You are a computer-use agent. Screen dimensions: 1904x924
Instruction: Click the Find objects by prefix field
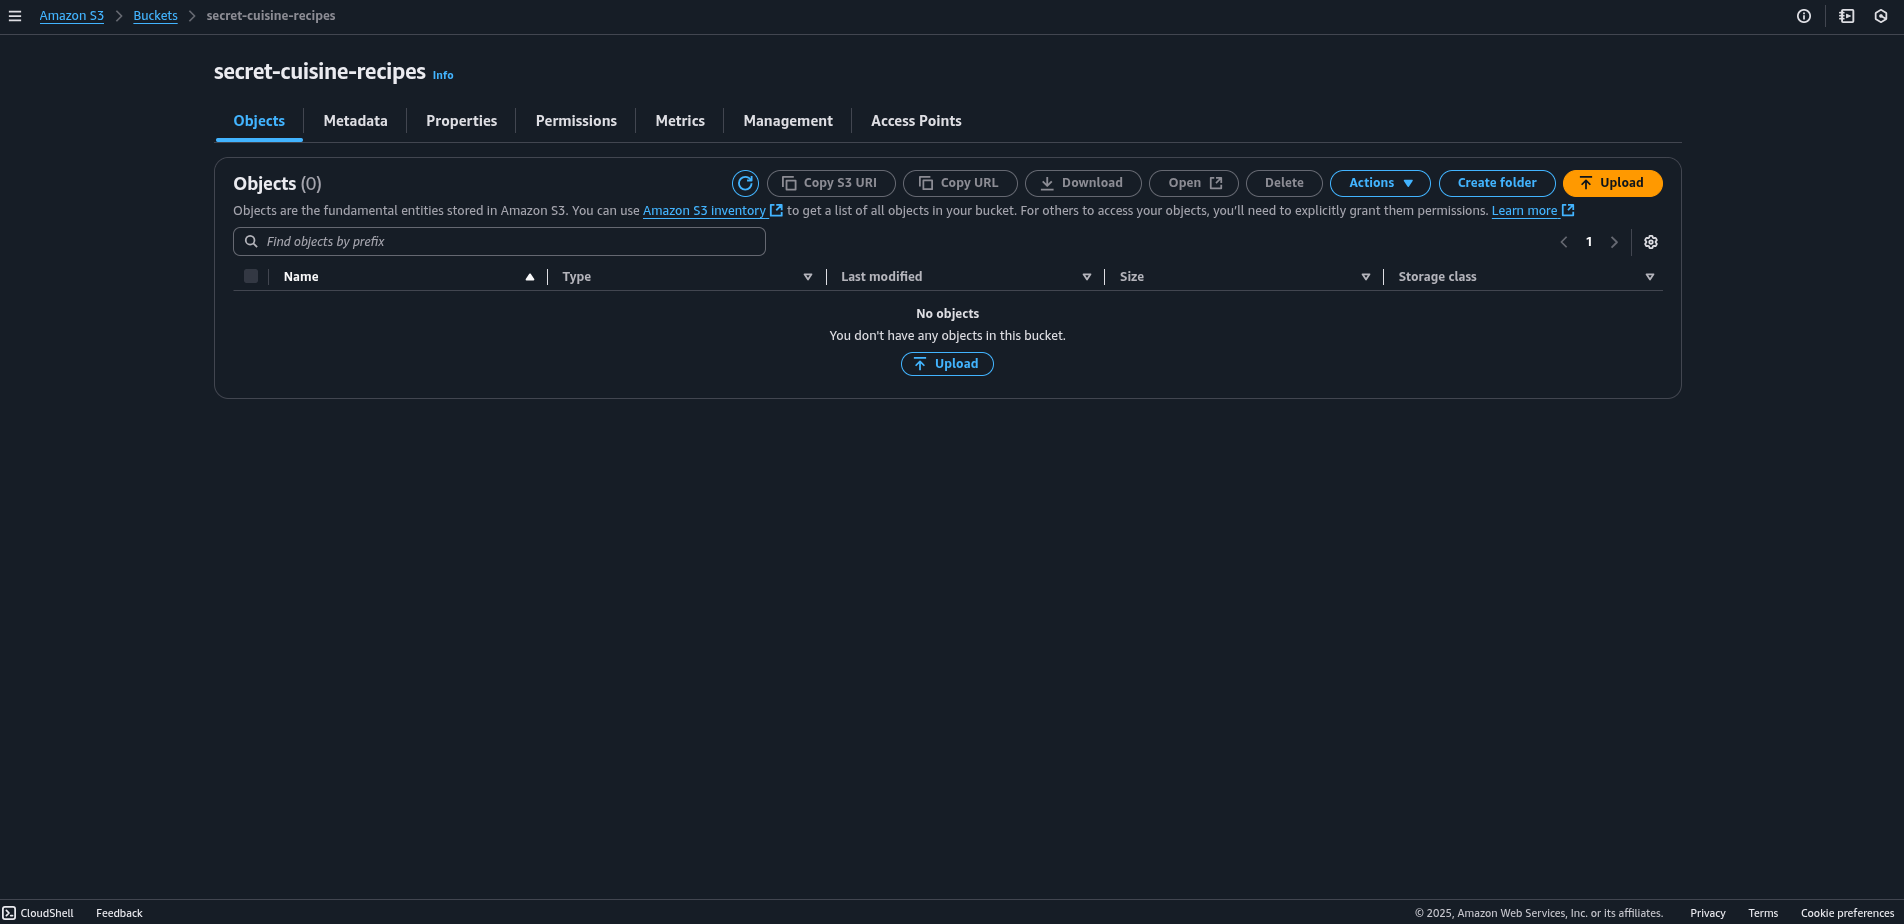[x=499, y=242]
